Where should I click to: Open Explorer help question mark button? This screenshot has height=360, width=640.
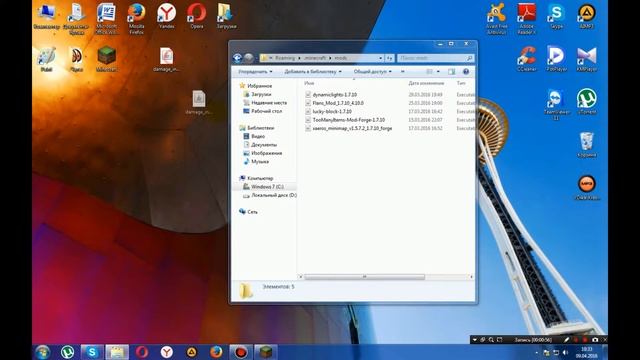point(466,71)
